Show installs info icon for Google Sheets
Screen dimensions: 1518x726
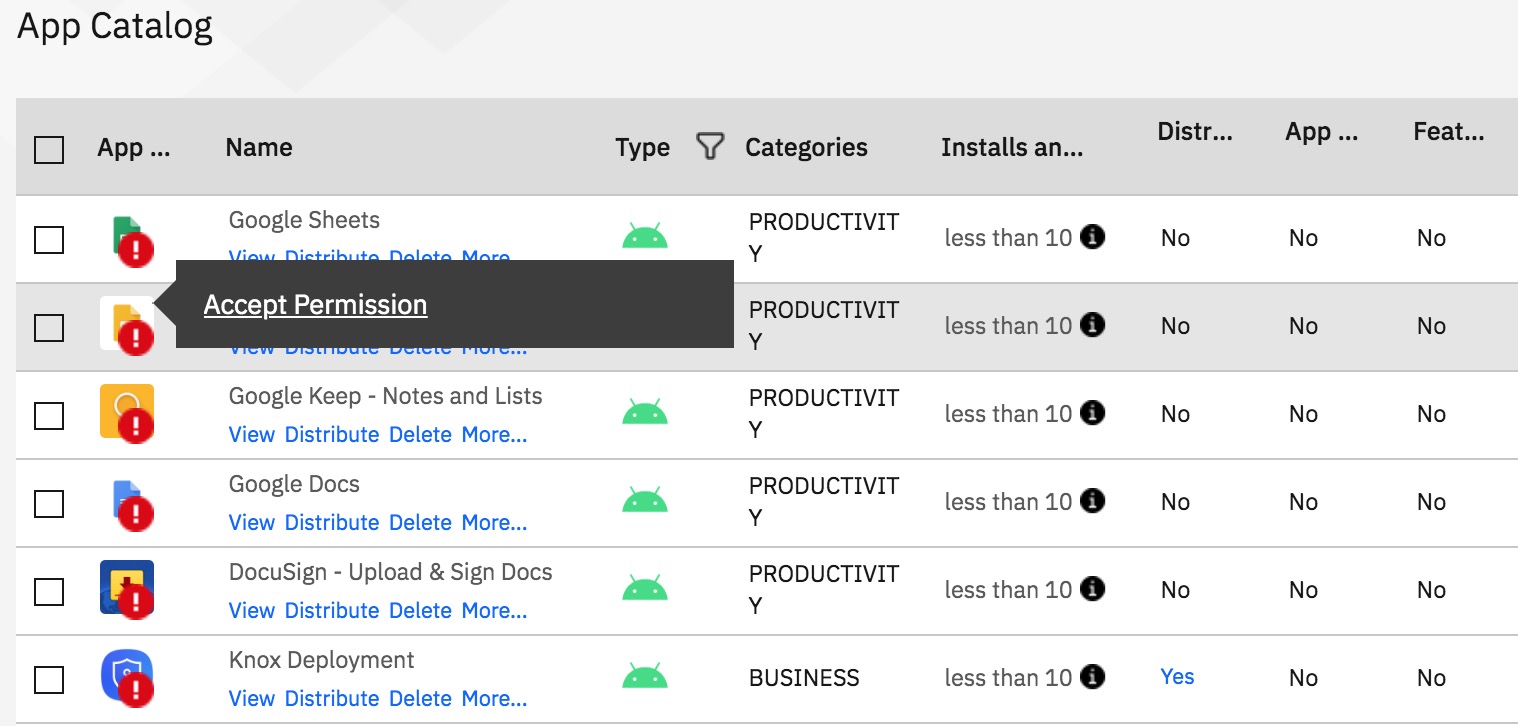click(1093, 237)
